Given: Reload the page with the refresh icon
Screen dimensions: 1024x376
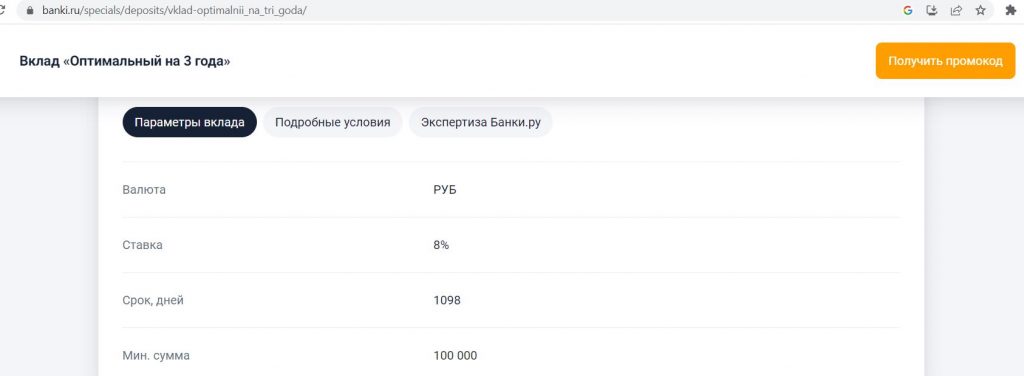Looking at the screenshot, I should click(x=2, y=11).
